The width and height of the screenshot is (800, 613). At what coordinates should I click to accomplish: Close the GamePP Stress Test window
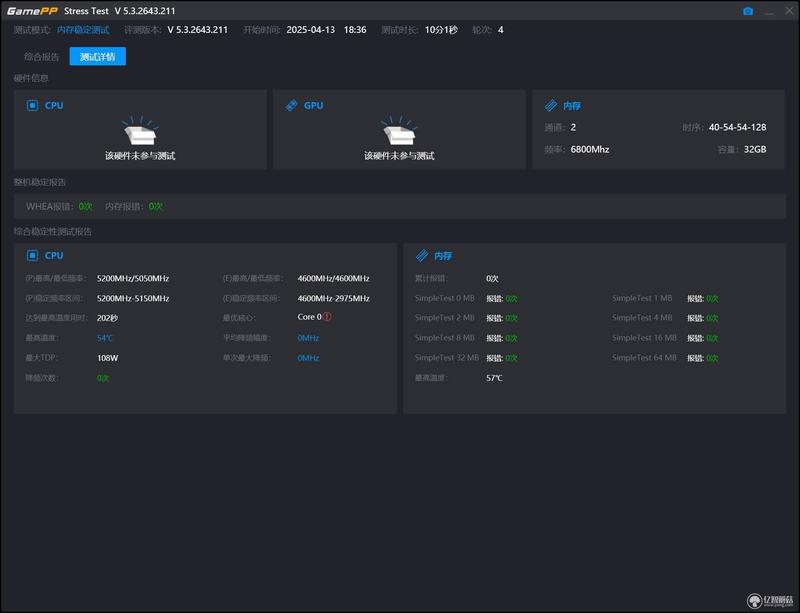pos(789,11)
